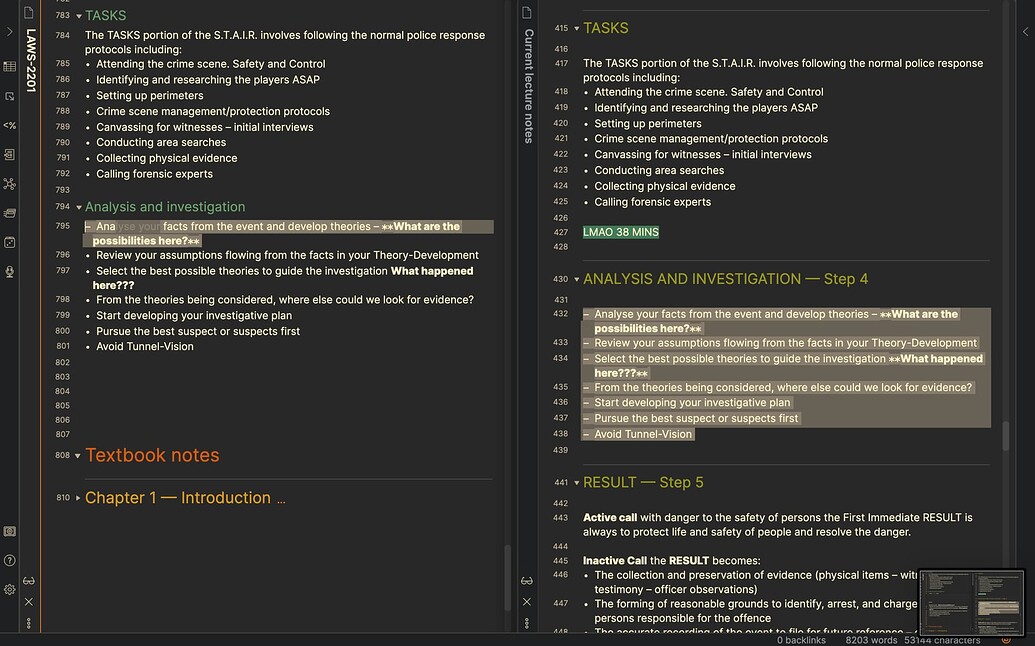
Task: Click the orange status bar icon at bottom right
Action: coord(1006,640)
